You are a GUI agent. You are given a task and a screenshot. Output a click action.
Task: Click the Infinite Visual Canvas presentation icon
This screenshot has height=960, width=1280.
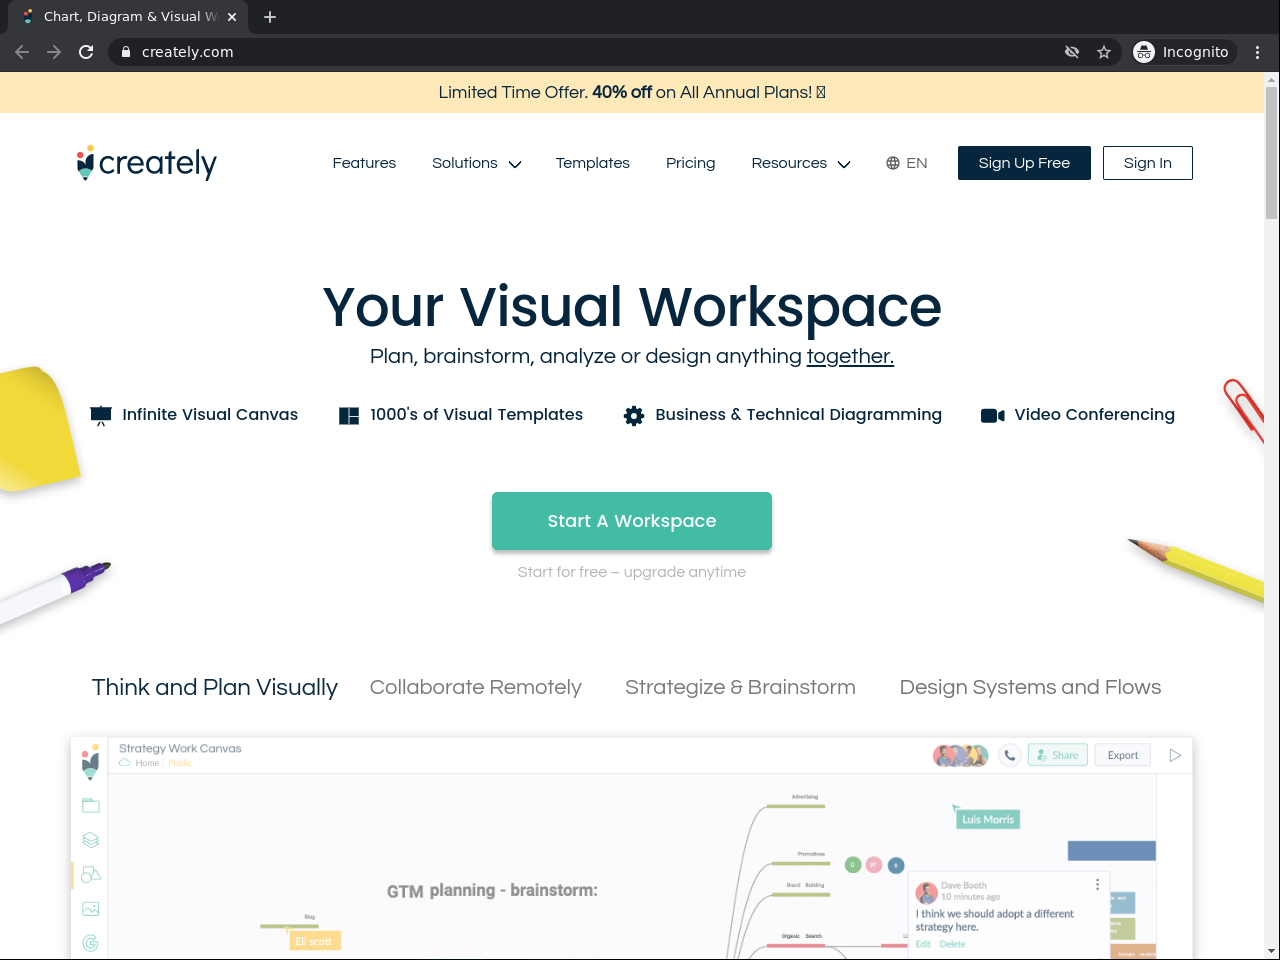(x=101, y=415)
